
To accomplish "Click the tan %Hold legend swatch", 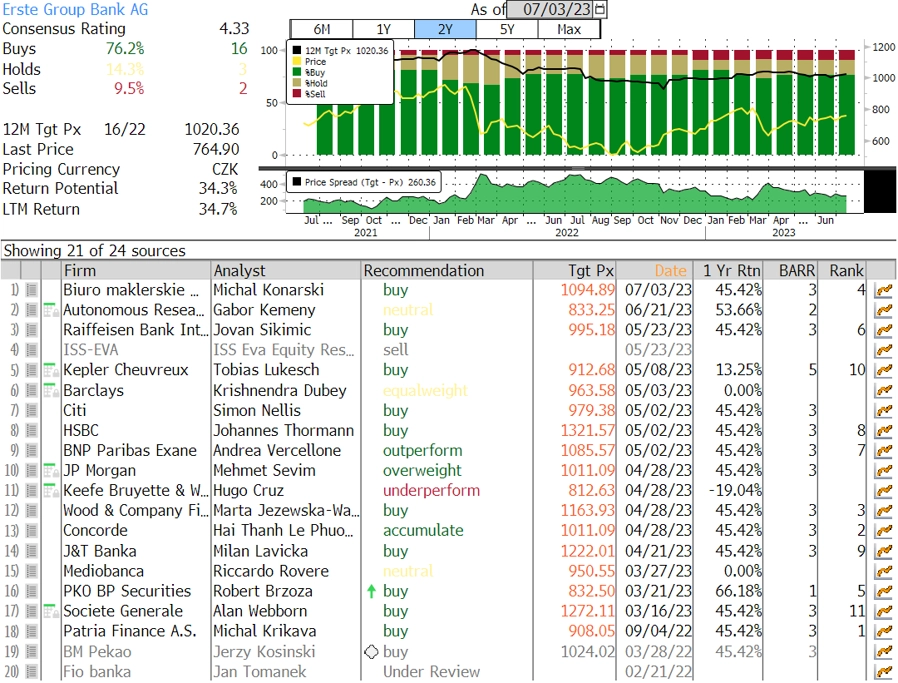I will coord(297,83).
